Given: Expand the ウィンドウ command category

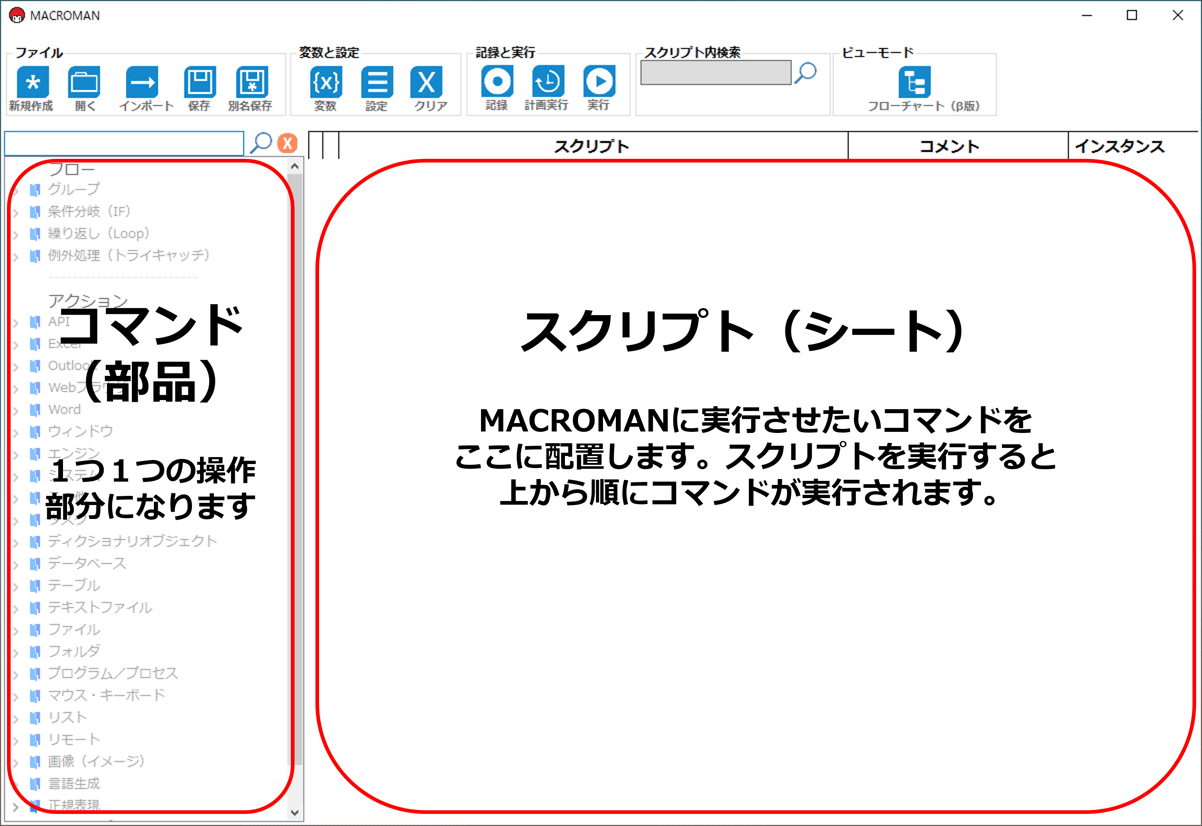Looking at the screenshot, I should pyautogui.click(x=16, y=432).
